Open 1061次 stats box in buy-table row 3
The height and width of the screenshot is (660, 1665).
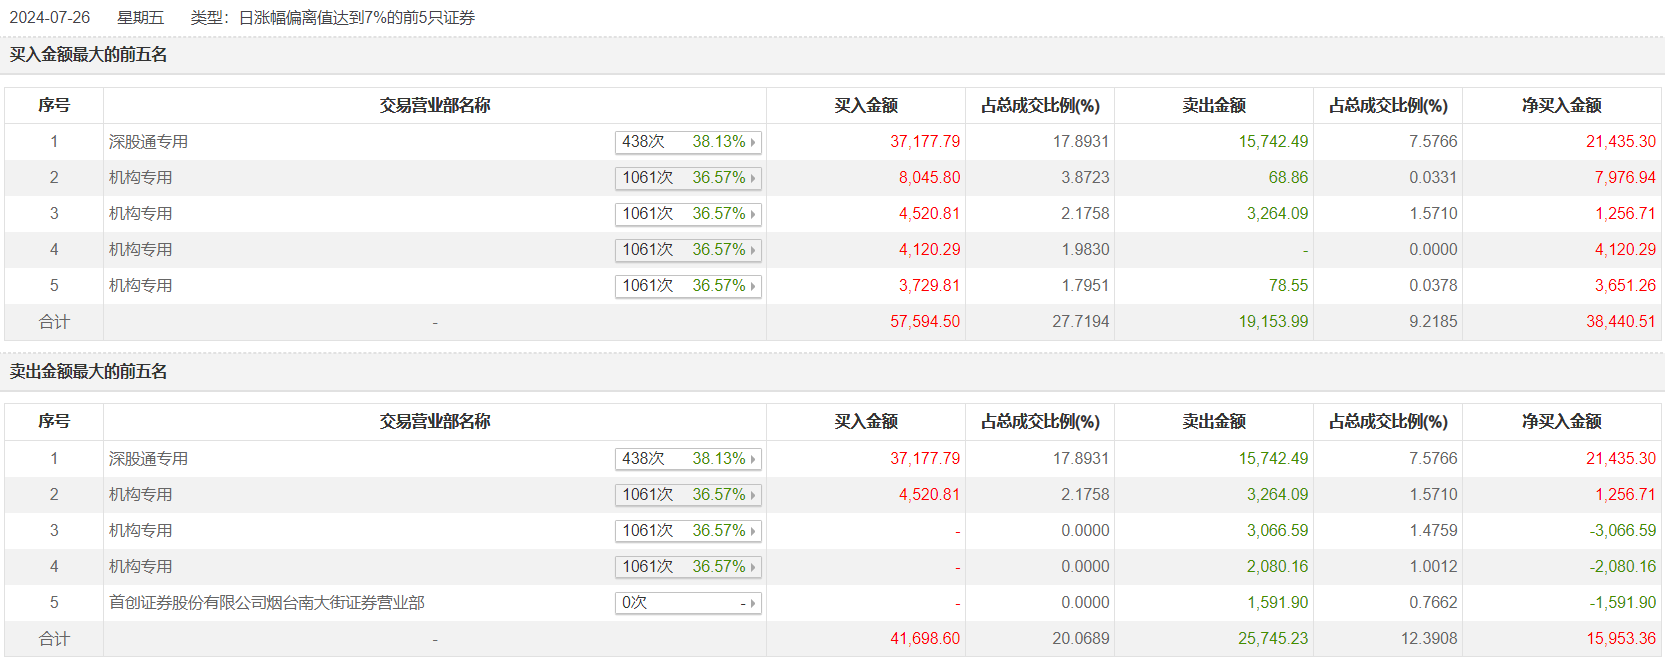[x=687, y=214]
